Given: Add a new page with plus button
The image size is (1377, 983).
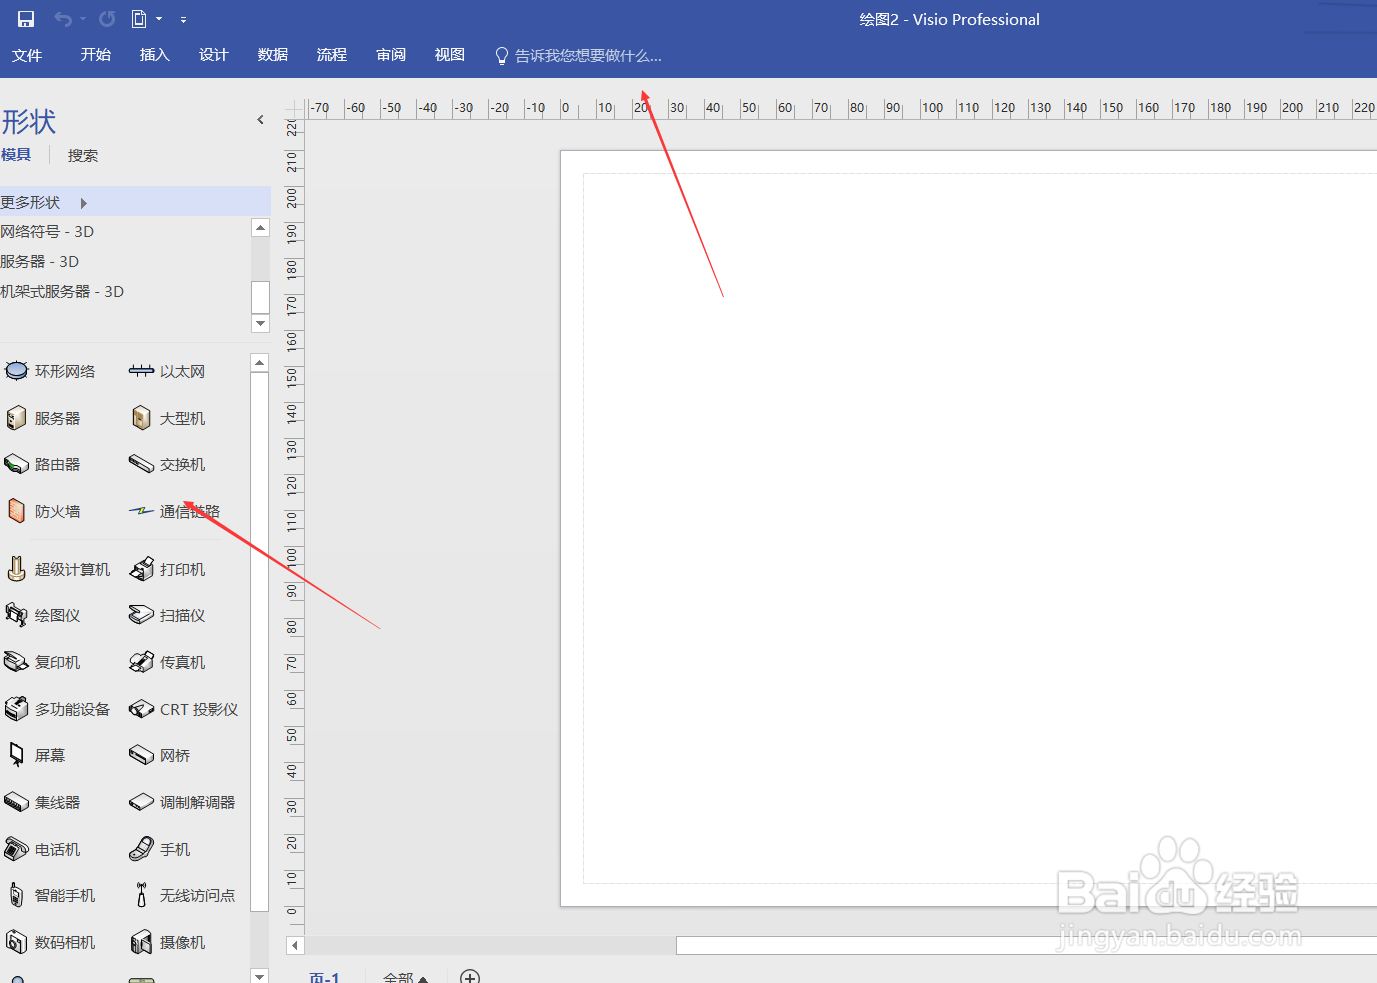Looking at the screenshot, I should click(470, 977).
